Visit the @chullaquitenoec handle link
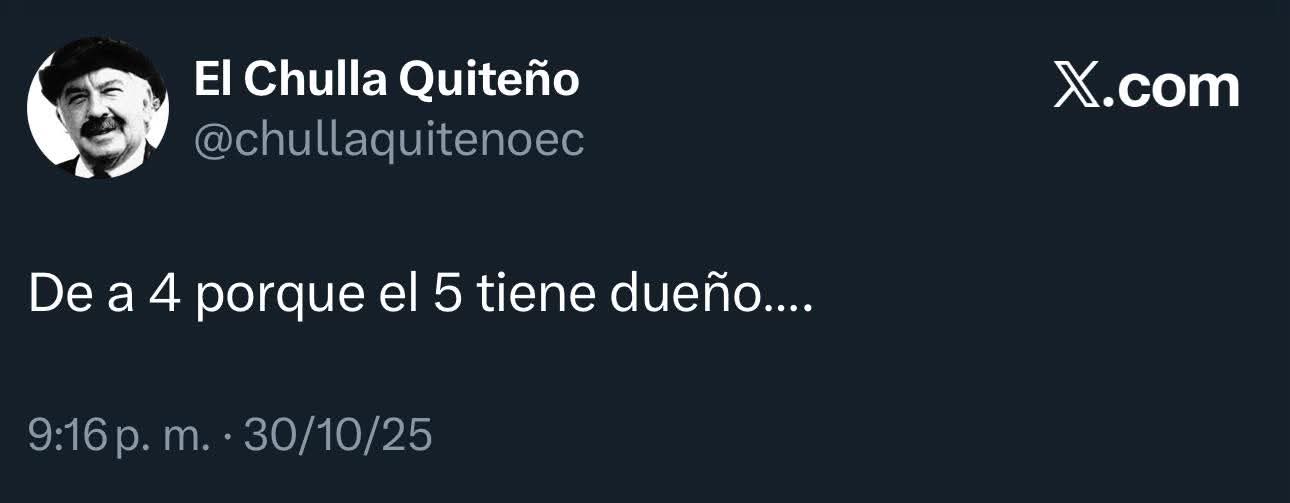The width and height of the screenshot is (1290, 503). click(x=388, y=140)
